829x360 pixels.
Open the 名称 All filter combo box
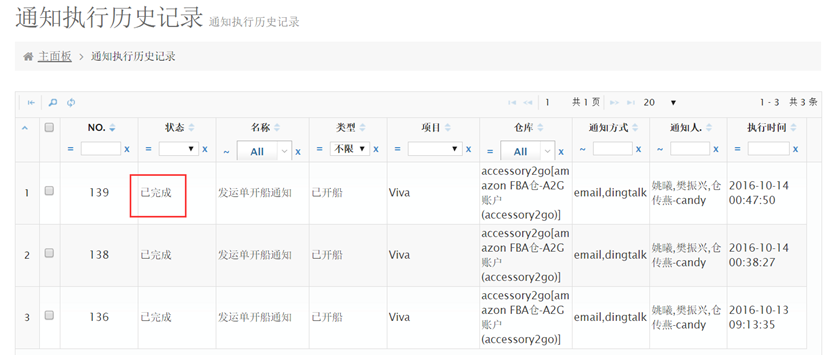264,152
